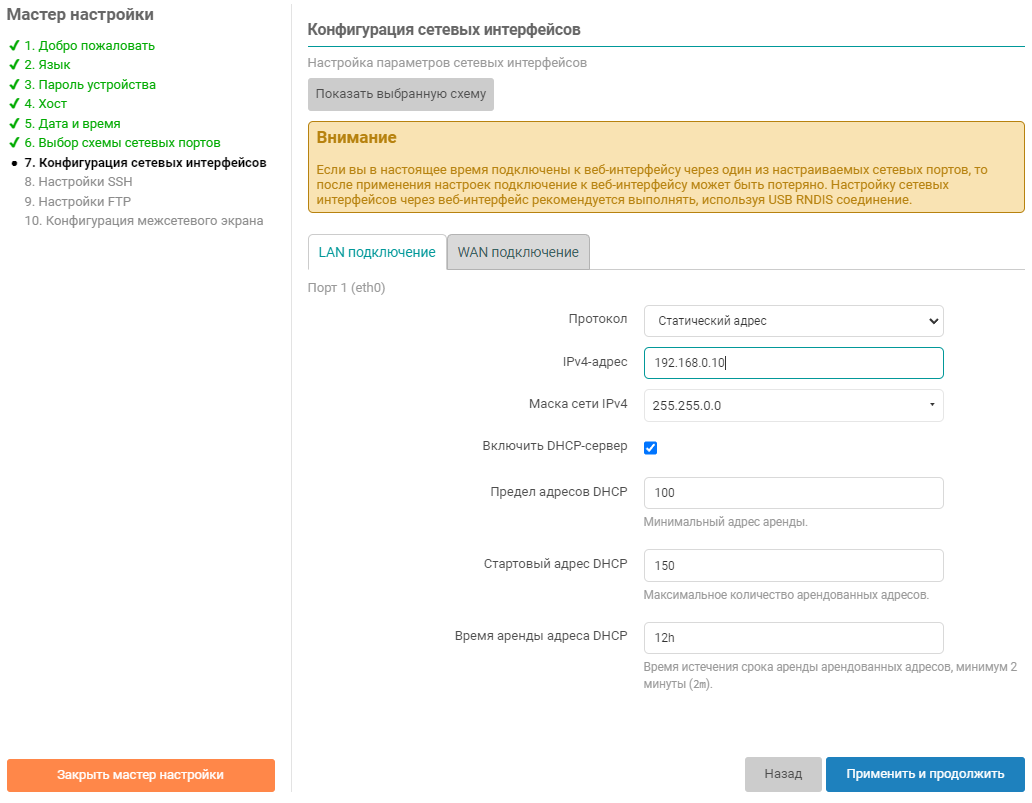Select the LAN подключение tab
The width and height of the screenshot is (1032, 803).
(x=377, y=252)
